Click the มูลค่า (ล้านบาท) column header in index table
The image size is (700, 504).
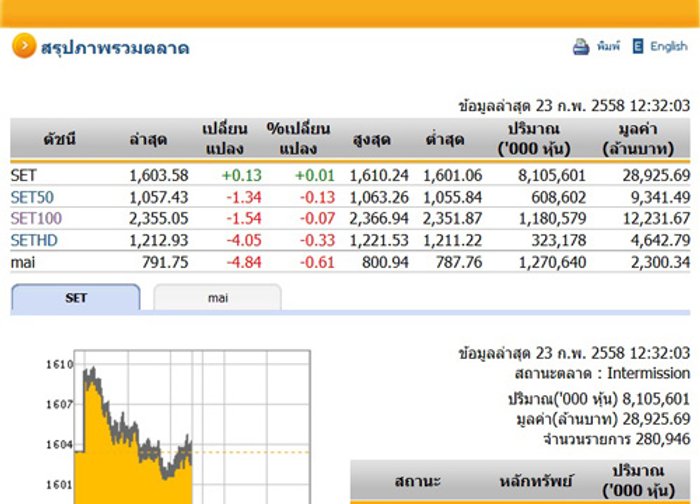[x=638, y=139]
